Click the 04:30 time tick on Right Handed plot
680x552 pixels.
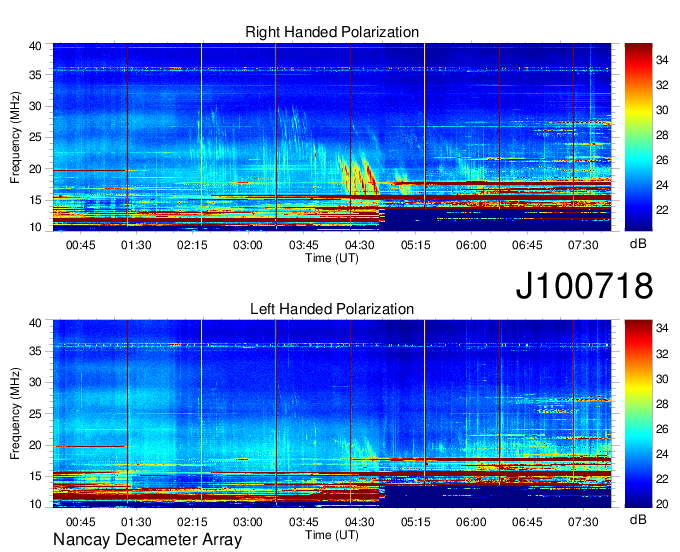[360, 245]
